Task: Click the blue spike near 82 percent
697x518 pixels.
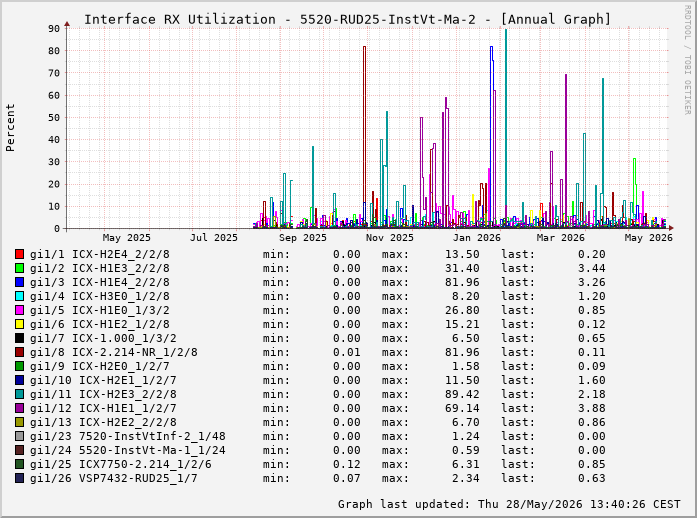Action: click(x=492, y=137)
